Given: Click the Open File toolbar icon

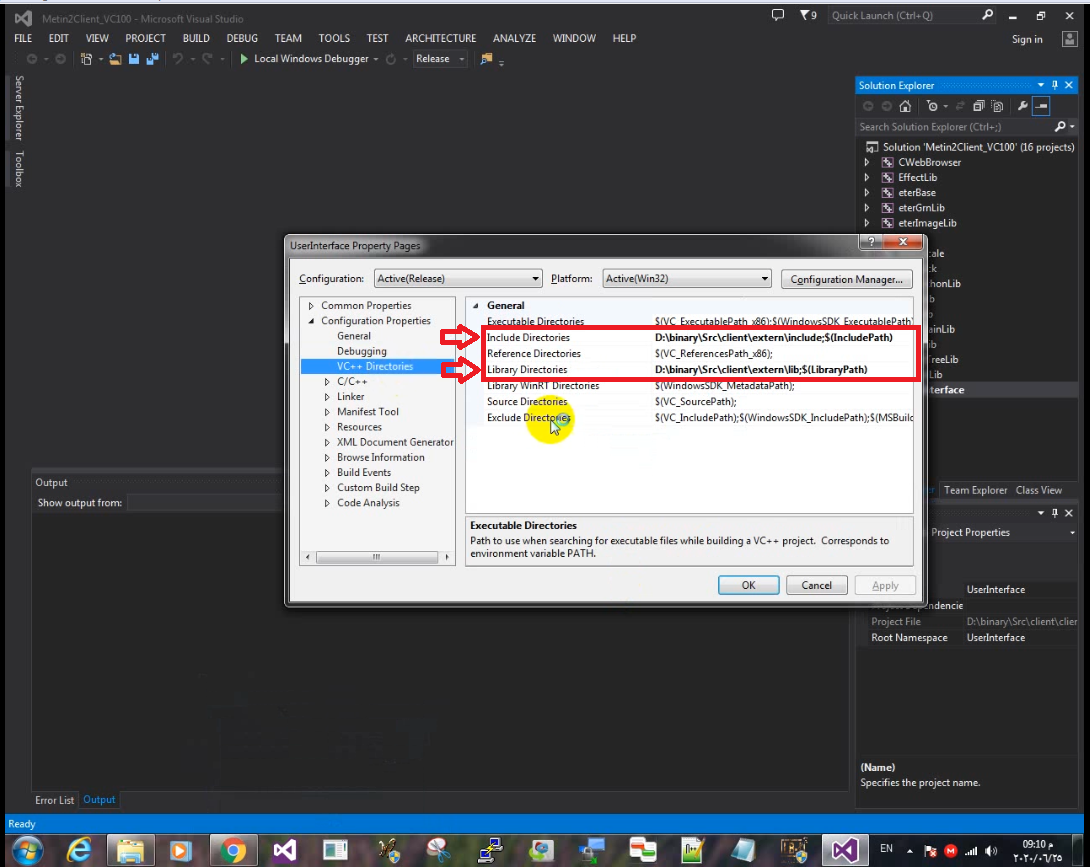Looking at the screenshot, I should (x=115, y=59).
